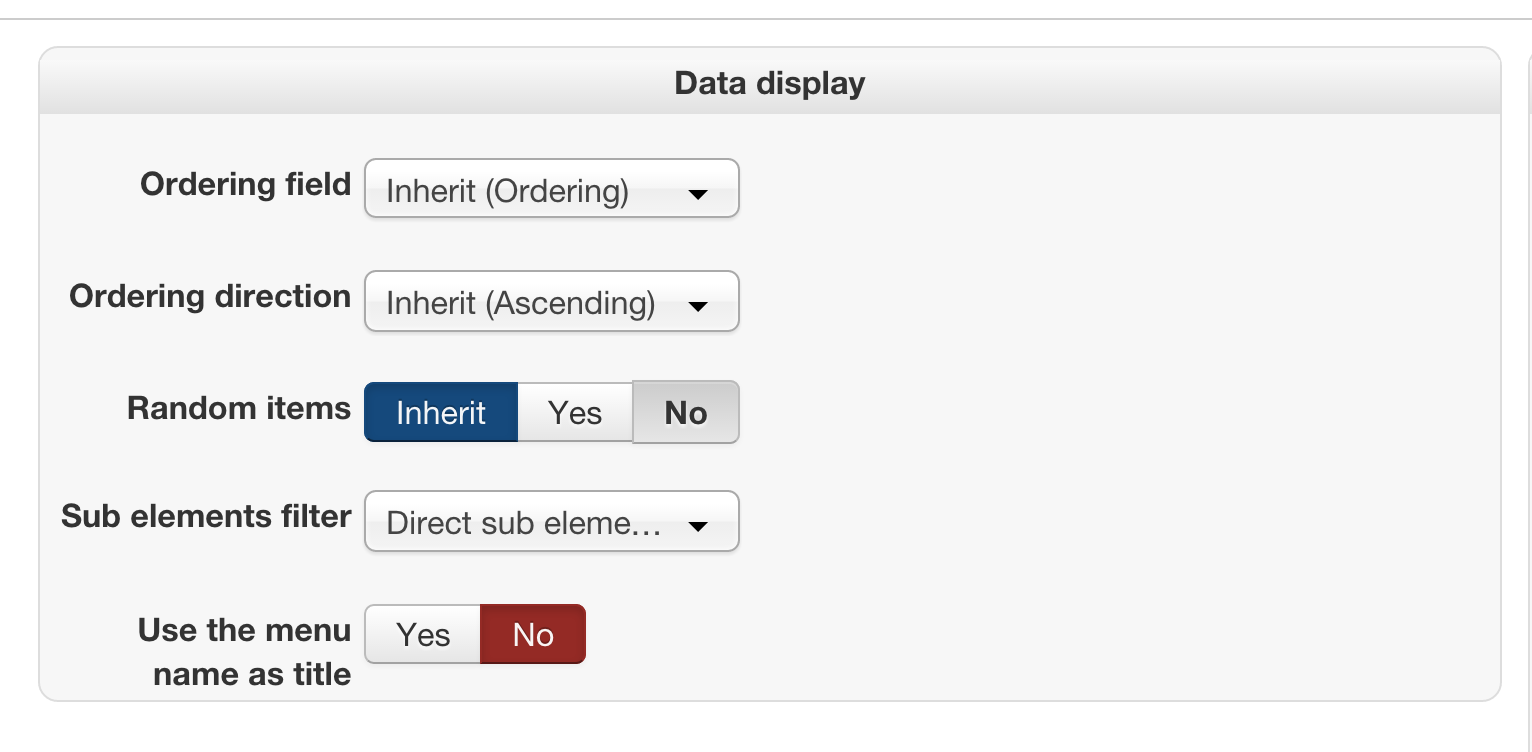Click the grey Data display header bar
Image resolution: width=1532 pixels, height=752 pixels.
click(x=1150, y=82)
